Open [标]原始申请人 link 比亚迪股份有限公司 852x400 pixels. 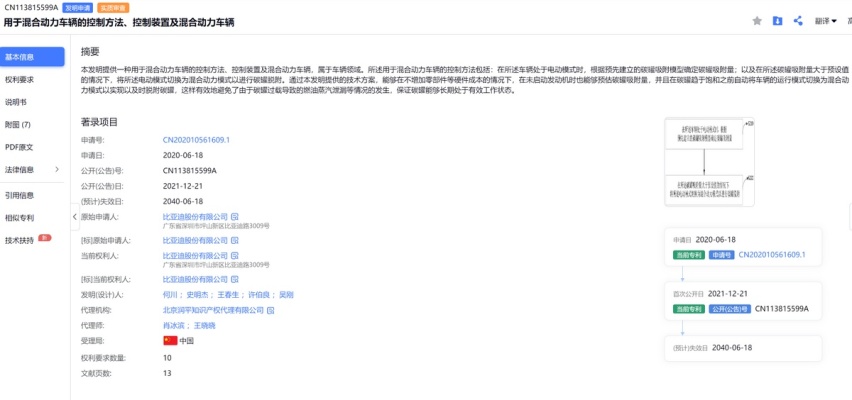(195, 240)
